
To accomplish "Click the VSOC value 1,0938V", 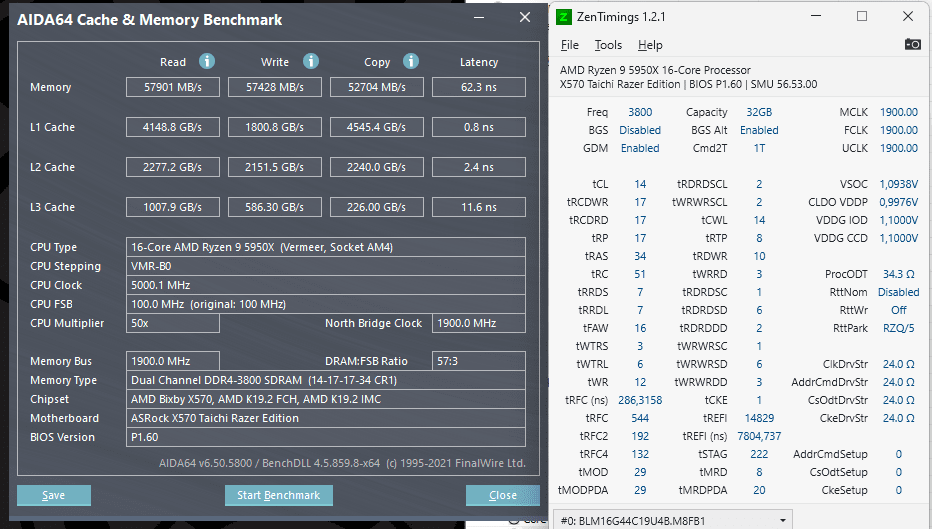I will pyautogui.click(x=899, y=184).
